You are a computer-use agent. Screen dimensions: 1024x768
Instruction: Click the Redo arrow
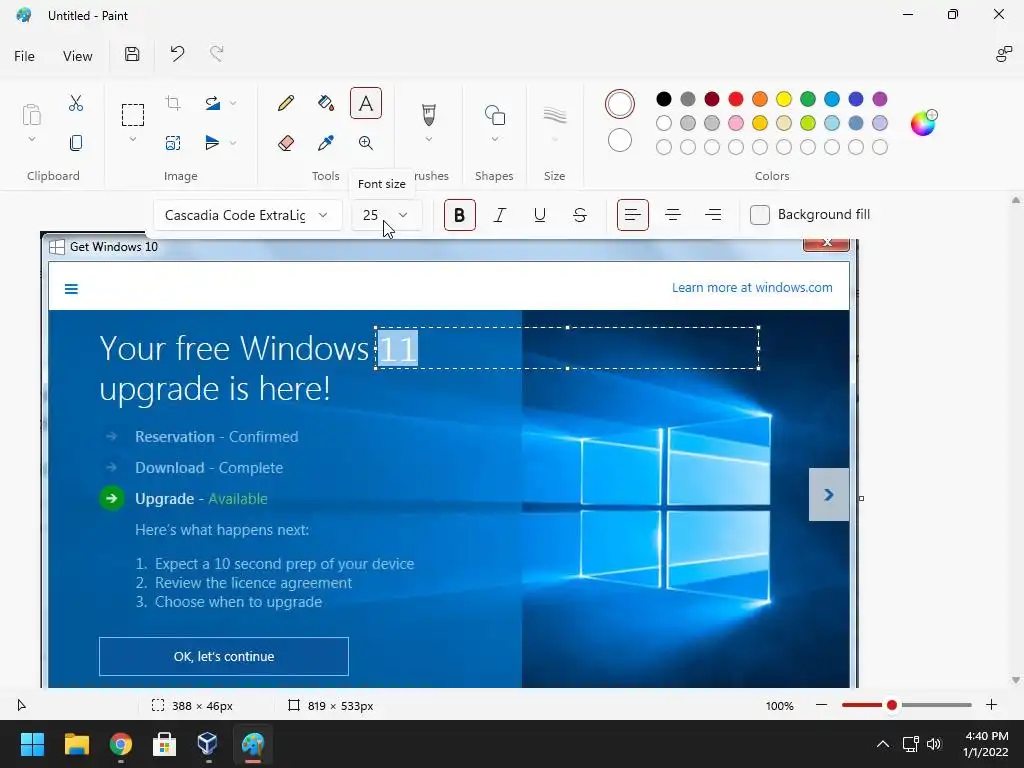tap(217, 54)
